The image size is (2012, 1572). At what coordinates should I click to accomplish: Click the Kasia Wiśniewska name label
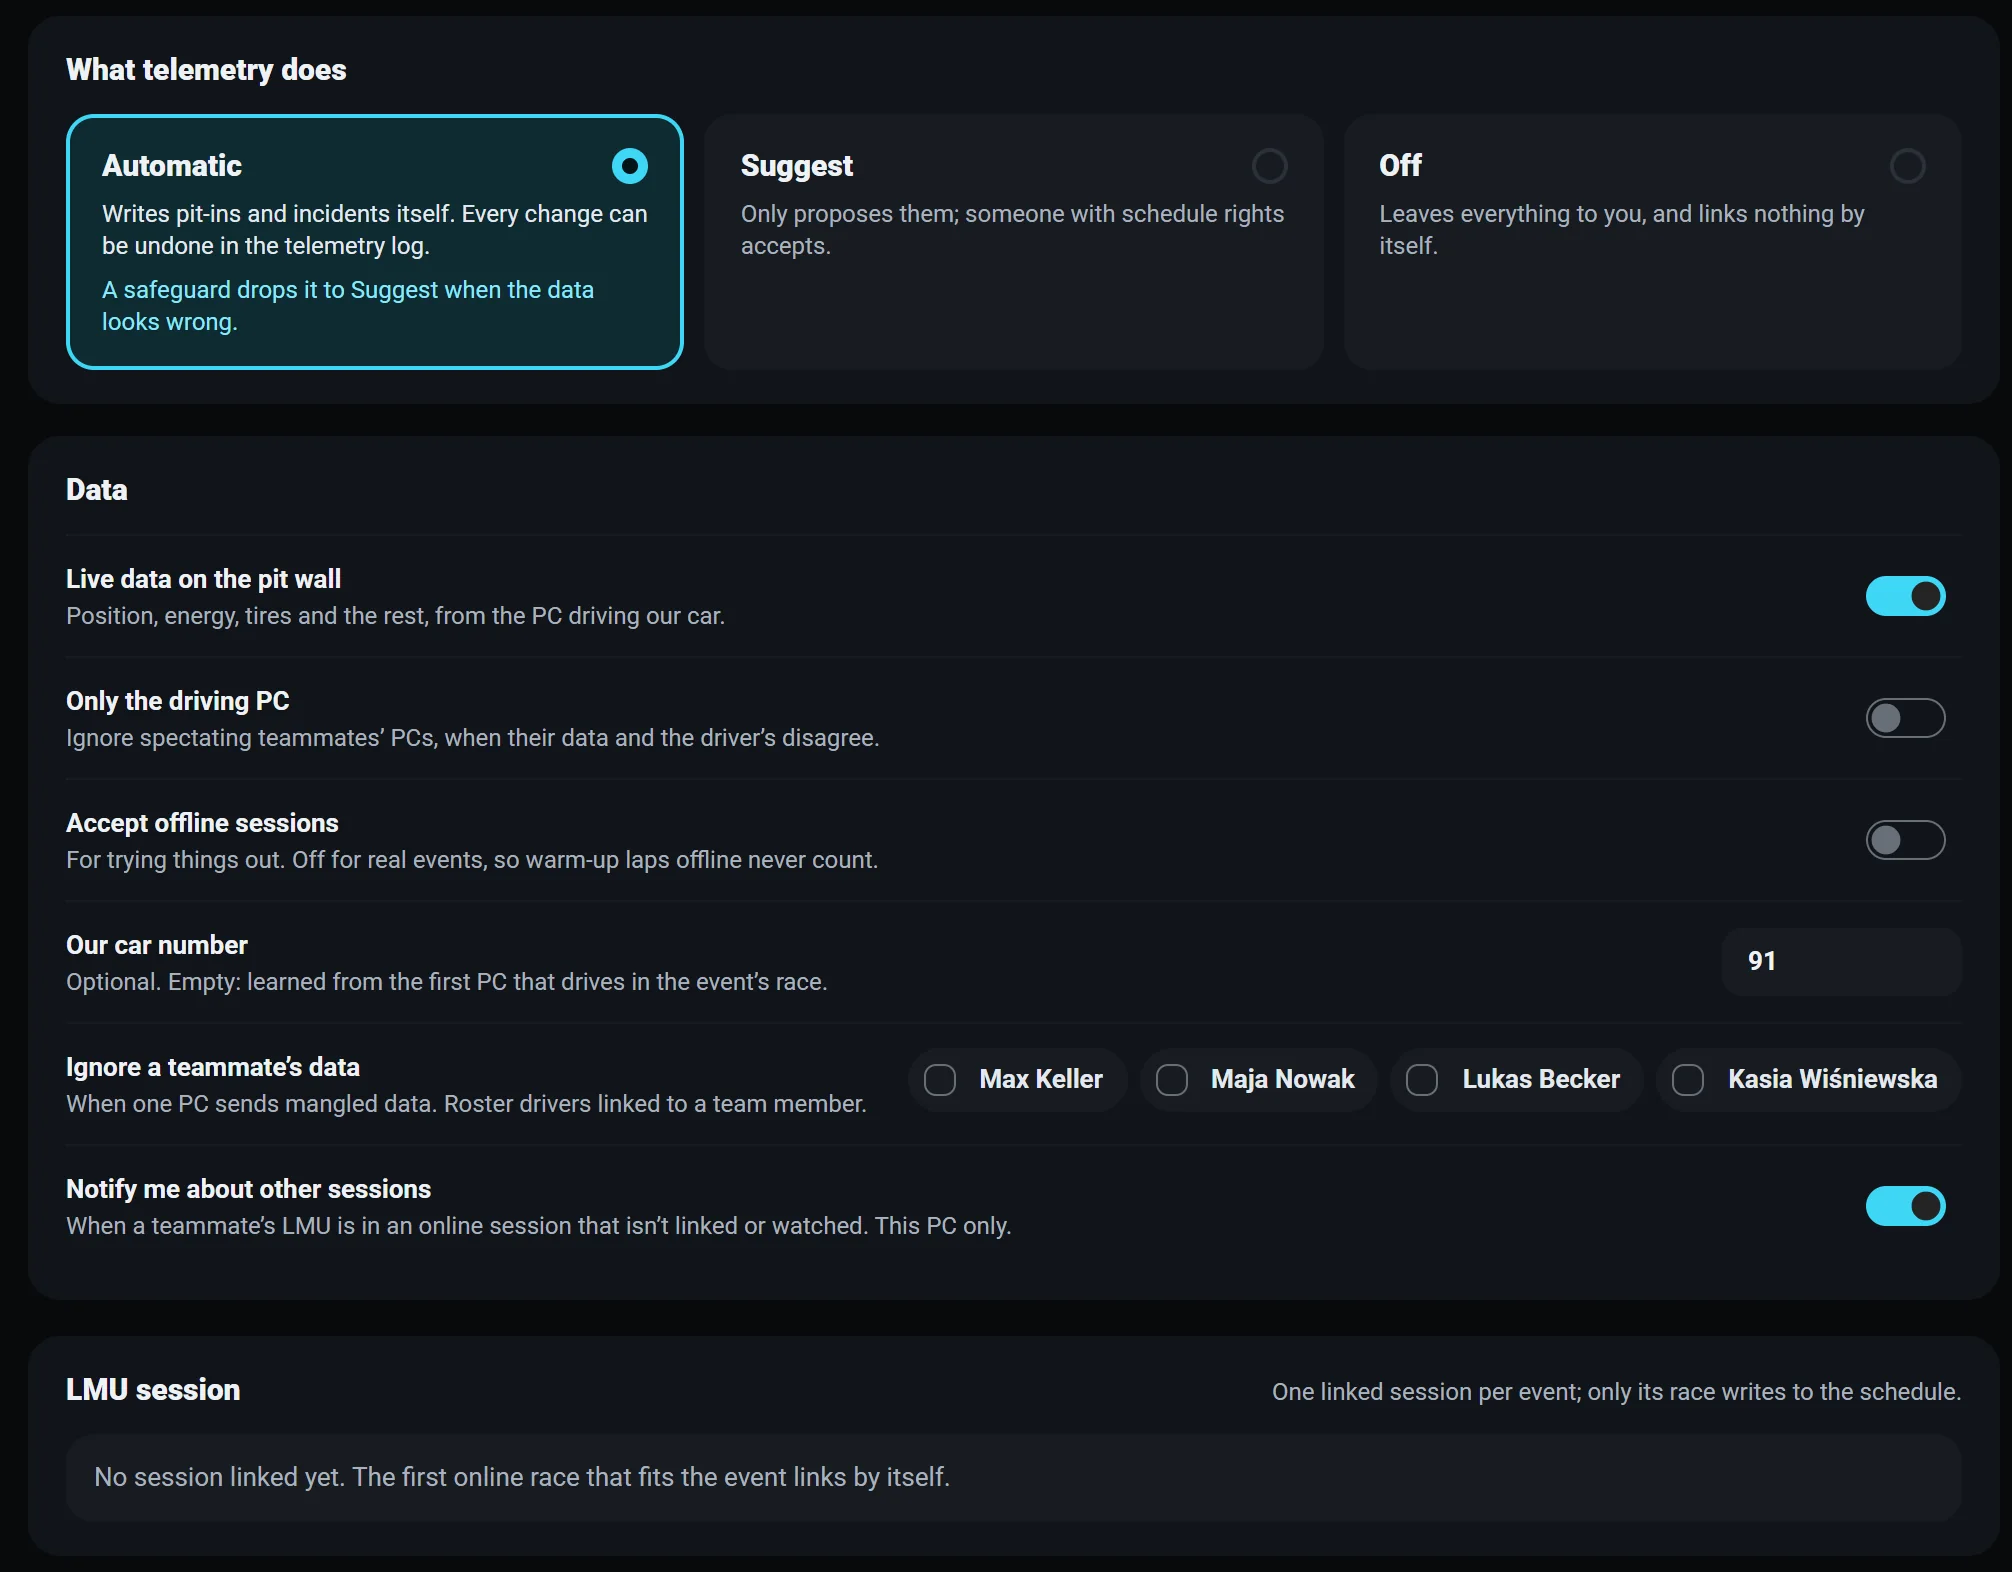click(1832, 1080)
